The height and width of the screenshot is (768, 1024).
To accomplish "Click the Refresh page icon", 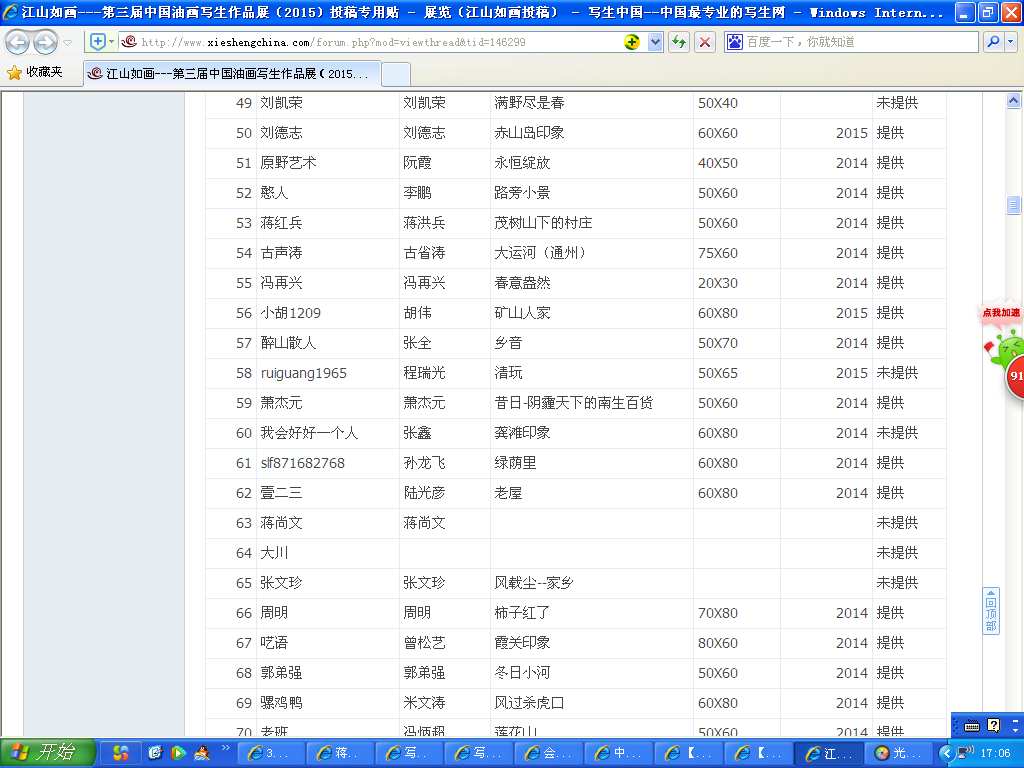I will 679,42.
